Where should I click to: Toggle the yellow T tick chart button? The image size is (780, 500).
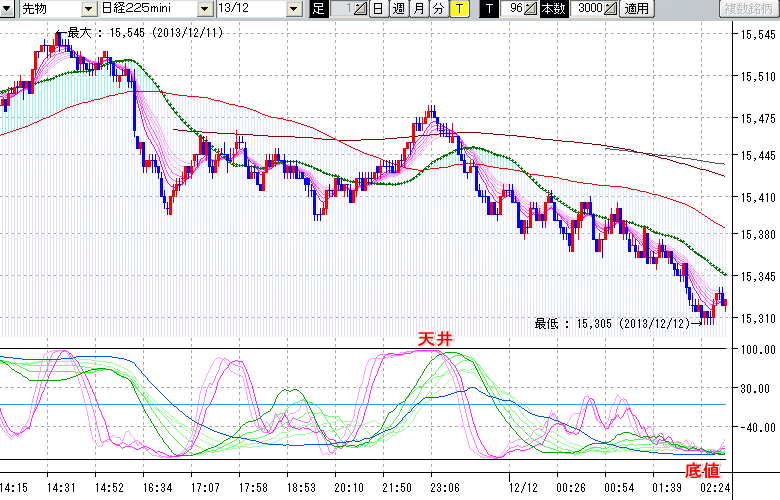pyautogui.click(x=458, y=9)
